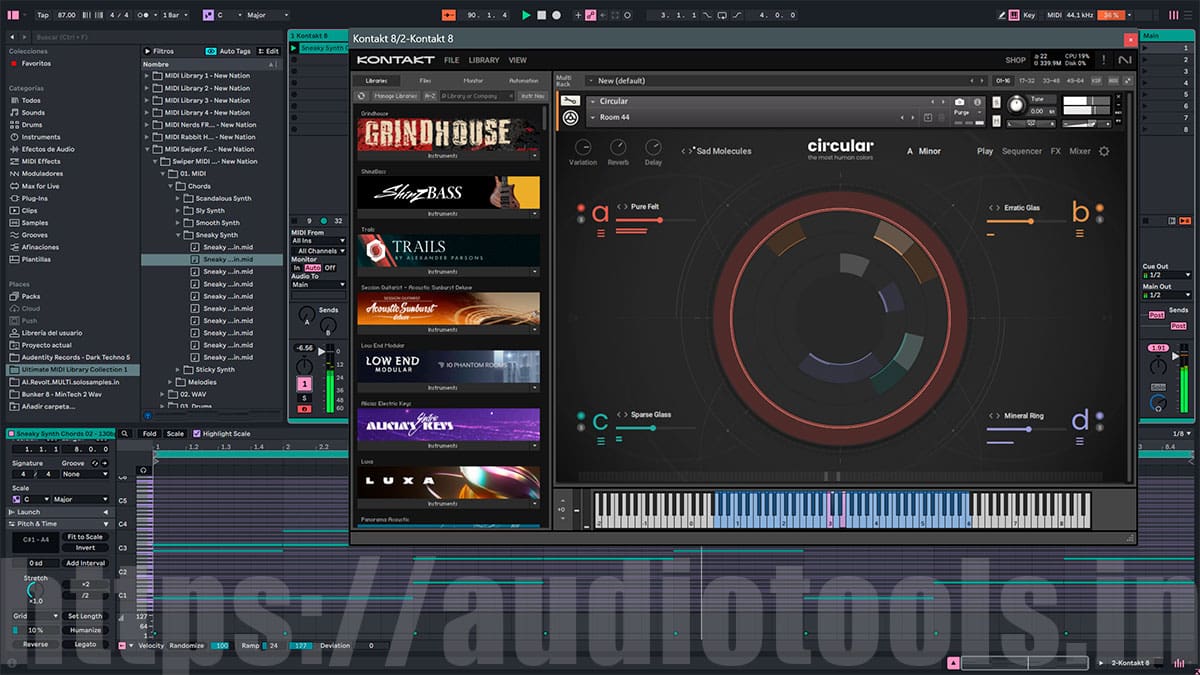Set Monitor to Auto
Image resolution: width=1200 pixels, height=675 pixels.
pos(312,268)
